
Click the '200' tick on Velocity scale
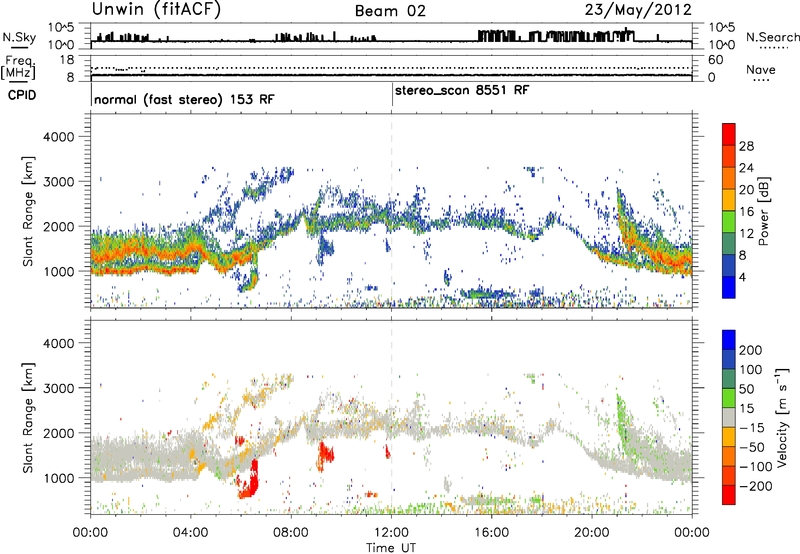[751, 350]
